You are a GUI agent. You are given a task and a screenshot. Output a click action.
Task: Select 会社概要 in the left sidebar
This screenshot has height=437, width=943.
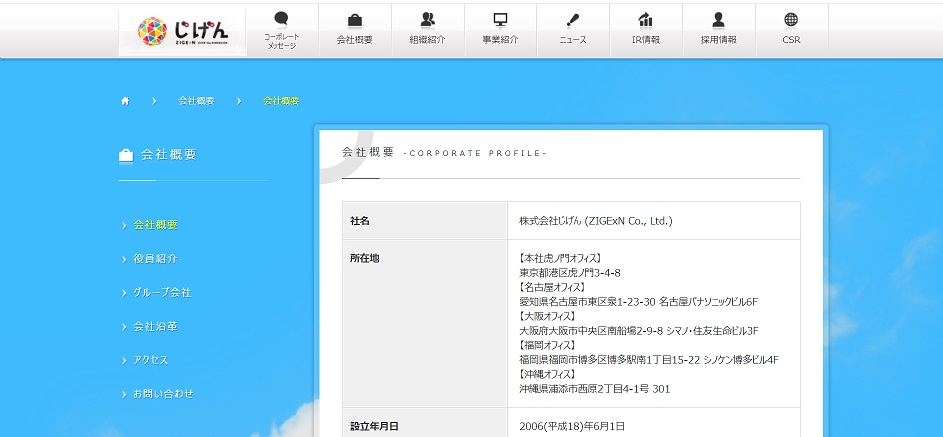coord(155,225)
